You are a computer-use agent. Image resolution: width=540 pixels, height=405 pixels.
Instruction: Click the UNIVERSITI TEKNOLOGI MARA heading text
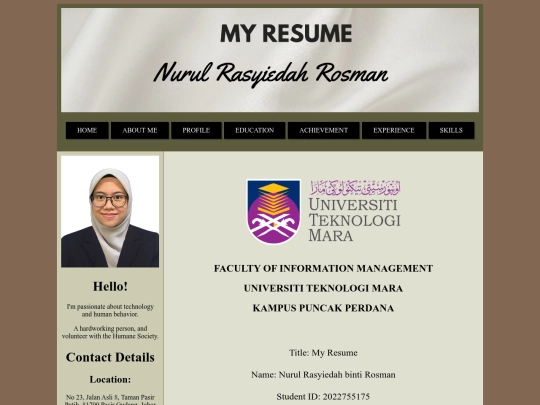point(323,288)
